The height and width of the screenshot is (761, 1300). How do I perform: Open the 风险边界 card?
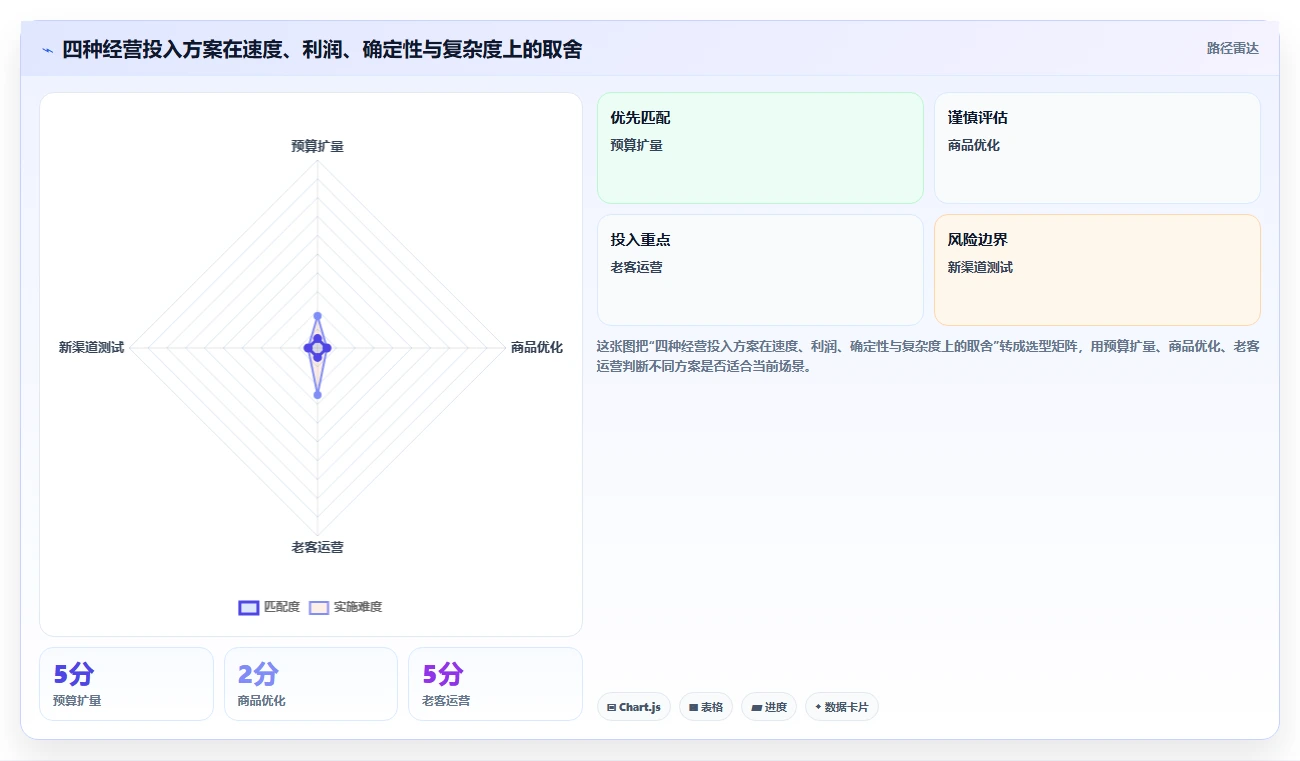[1097, 270]
